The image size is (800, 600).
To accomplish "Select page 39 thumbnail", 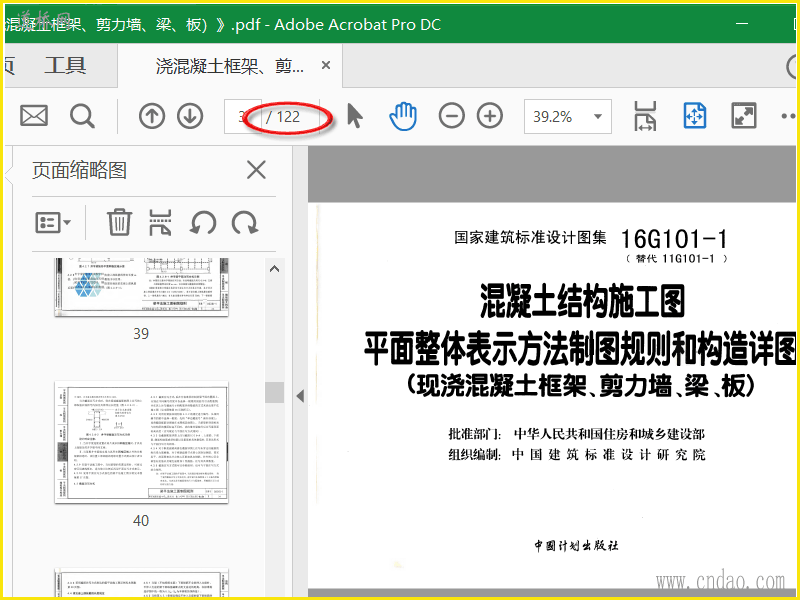I will pos(141,287).
